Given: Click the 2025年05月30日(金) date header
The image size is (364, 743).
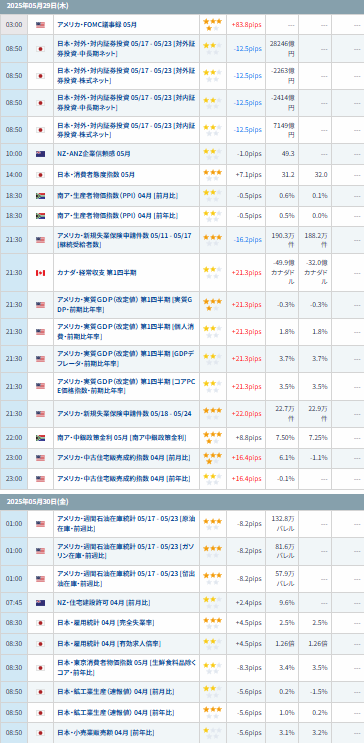Looking at the screenshot, I should [32, 501].
